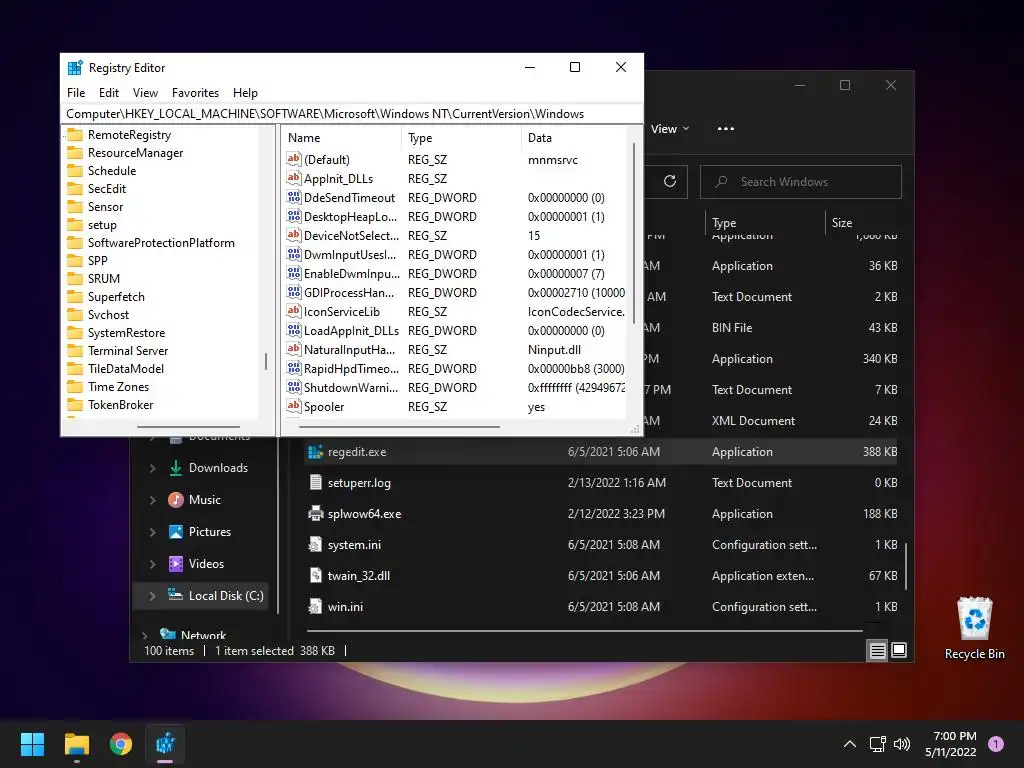Select the SoftwareProtectionPlatform key
This screenshot has height=768, width=1024.
pyautogui.click(x=161, y=242)
